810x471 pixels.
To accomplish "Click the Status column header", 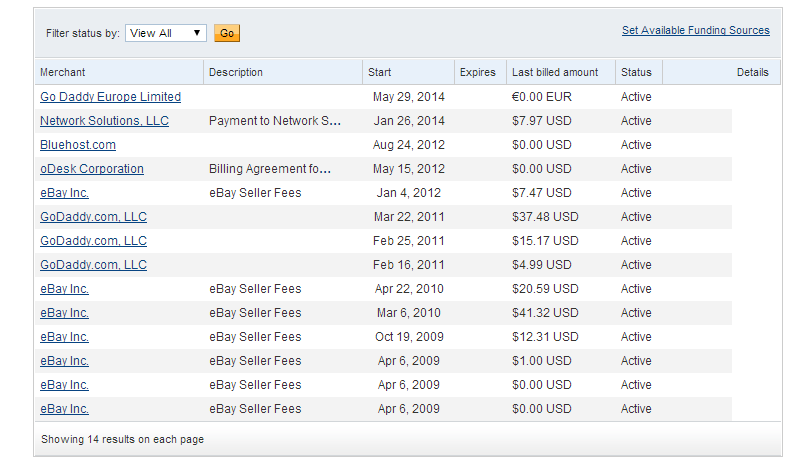I will point(636,72).
